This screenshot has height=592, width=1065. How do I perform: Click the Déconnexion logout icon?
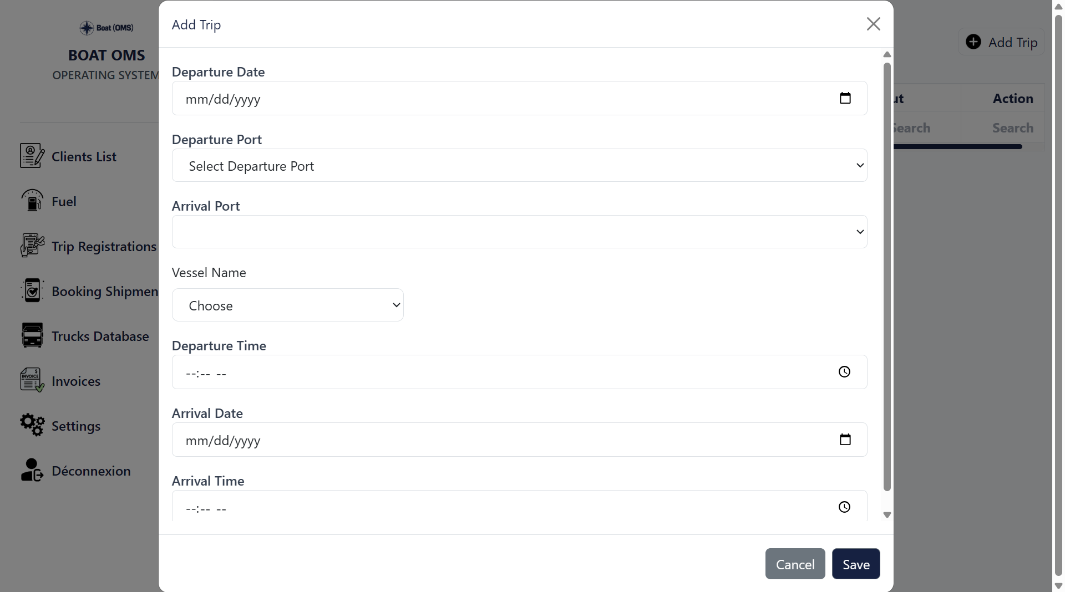(32, 471)
